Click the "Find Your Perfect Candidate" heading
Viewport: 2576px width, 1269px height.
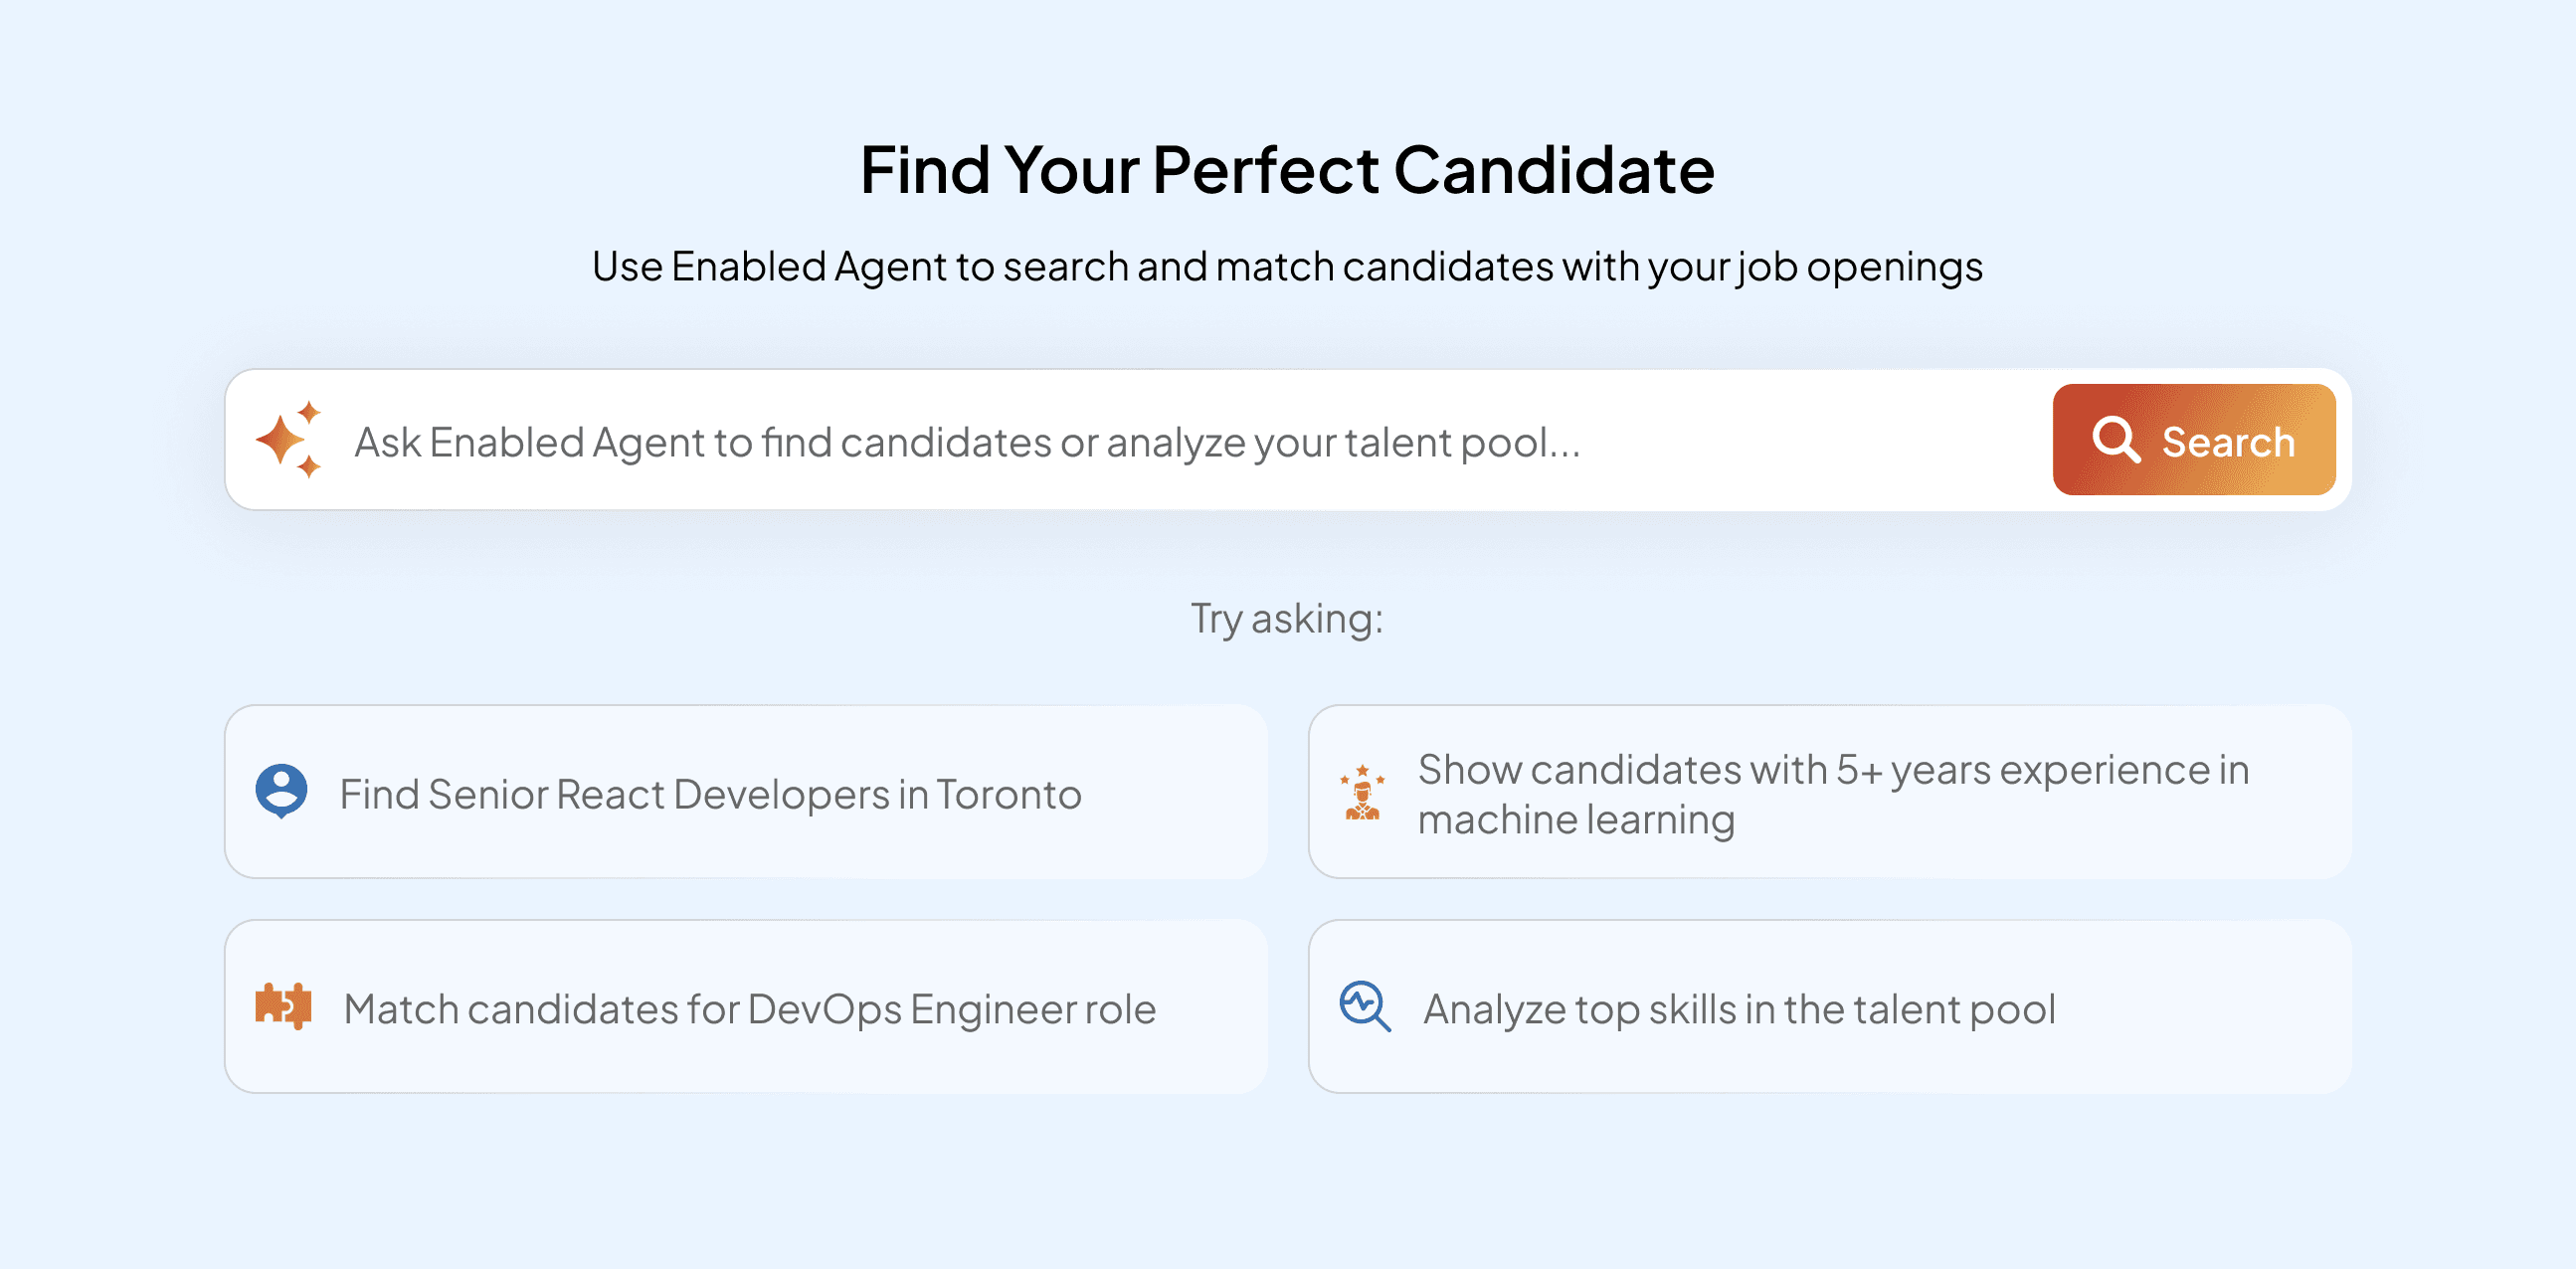[1288, 169]
